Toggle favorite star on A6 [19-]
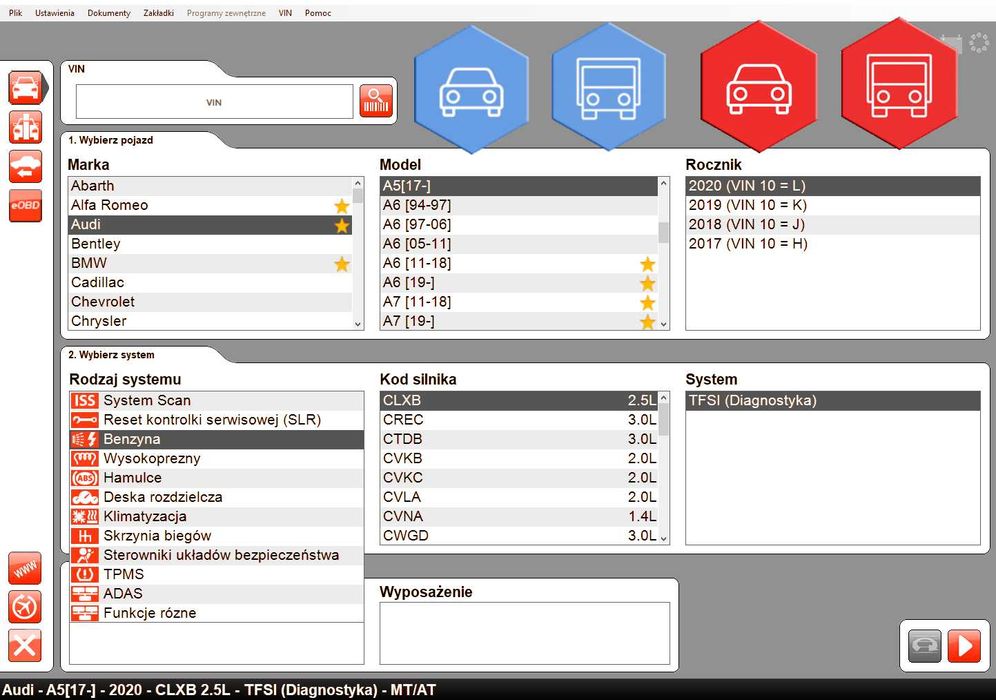 coord(647,283)
